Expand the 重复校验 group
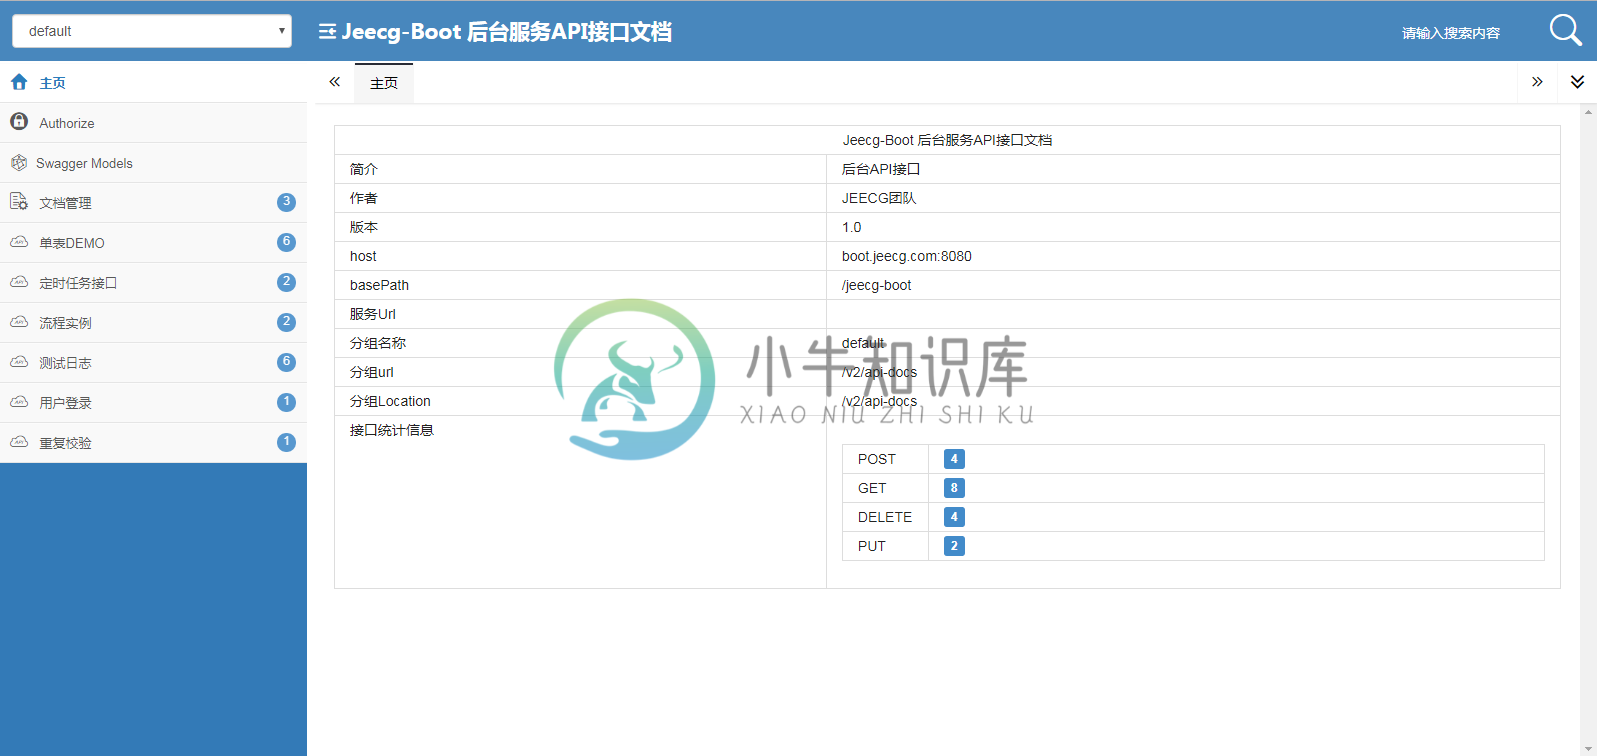Screen dimensions: 1597x756 click(153, 442)
